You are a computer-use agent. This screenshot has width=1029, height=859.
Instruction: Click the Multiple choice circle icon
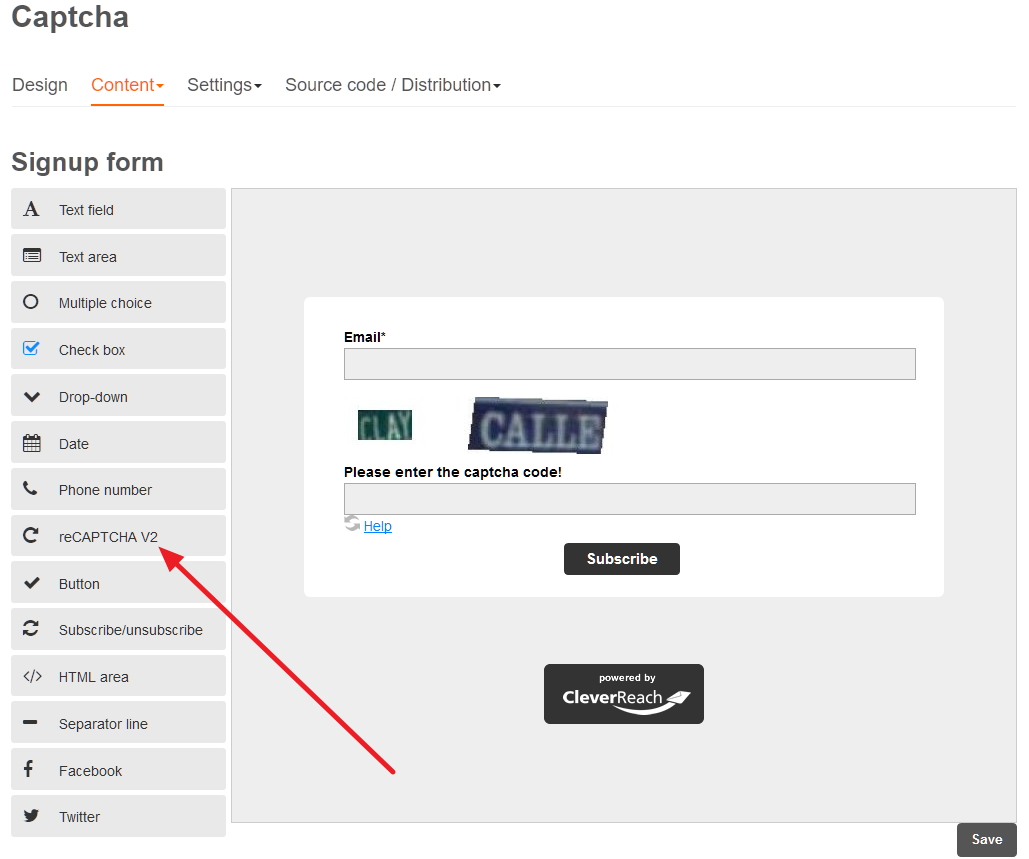pos(31,302)
